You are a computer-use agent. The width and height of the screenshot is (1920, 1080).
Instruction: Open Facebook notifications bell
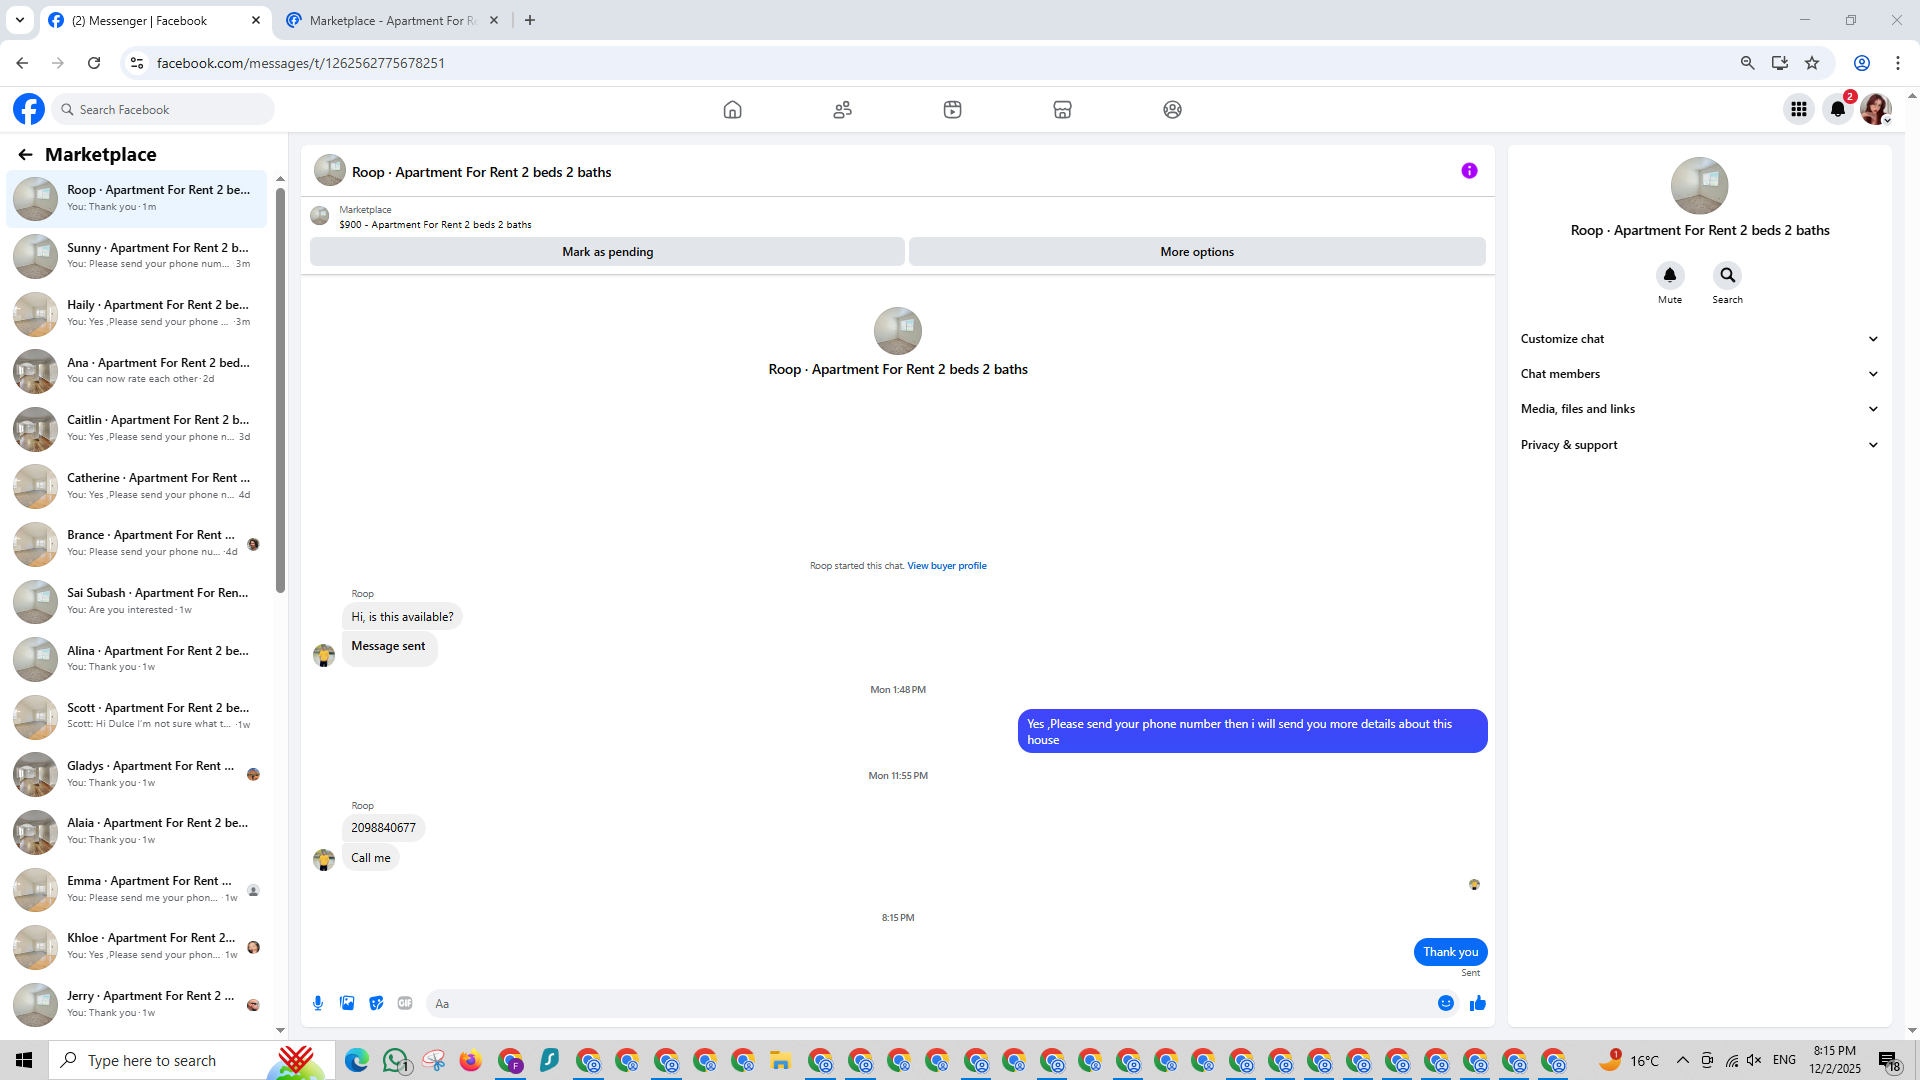[x=1837, y=110]
